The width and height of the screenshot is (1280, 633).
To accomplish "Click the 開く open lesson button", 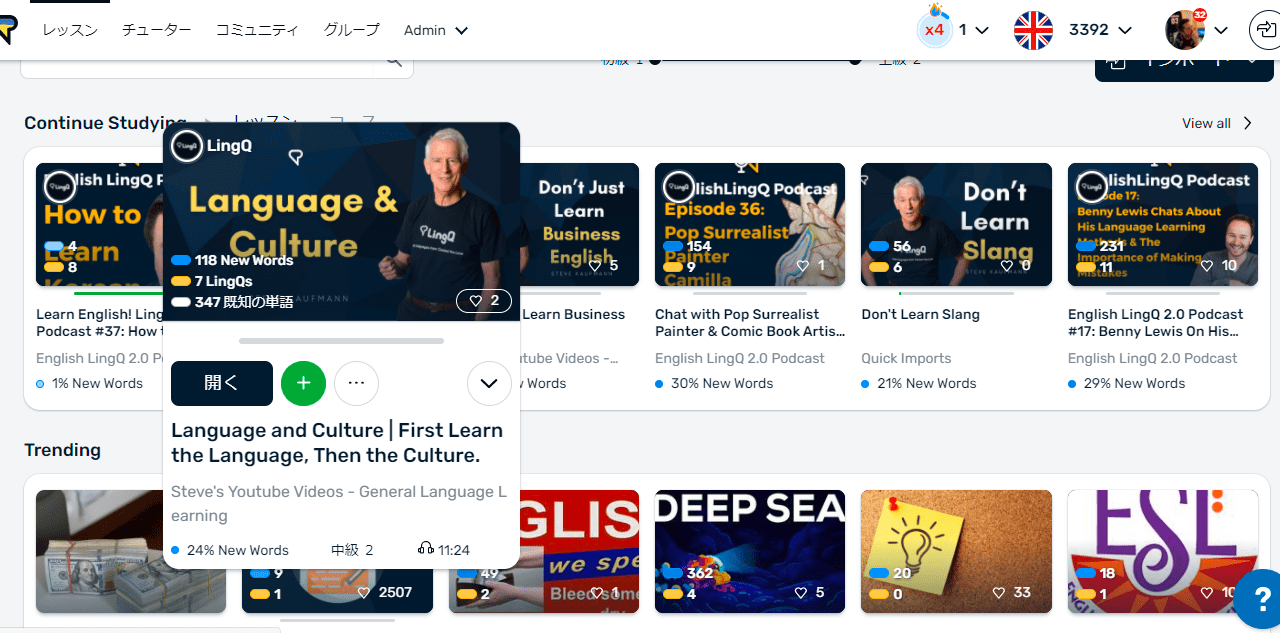I will pos(222,383).
